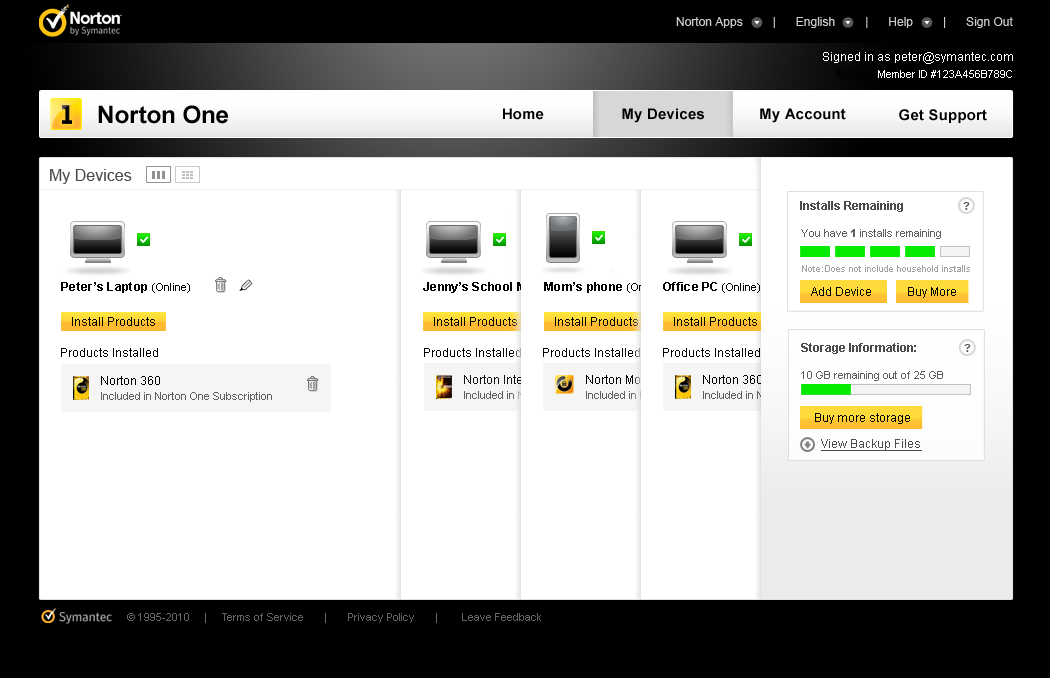Click Buy more storage button

point(861,417)
